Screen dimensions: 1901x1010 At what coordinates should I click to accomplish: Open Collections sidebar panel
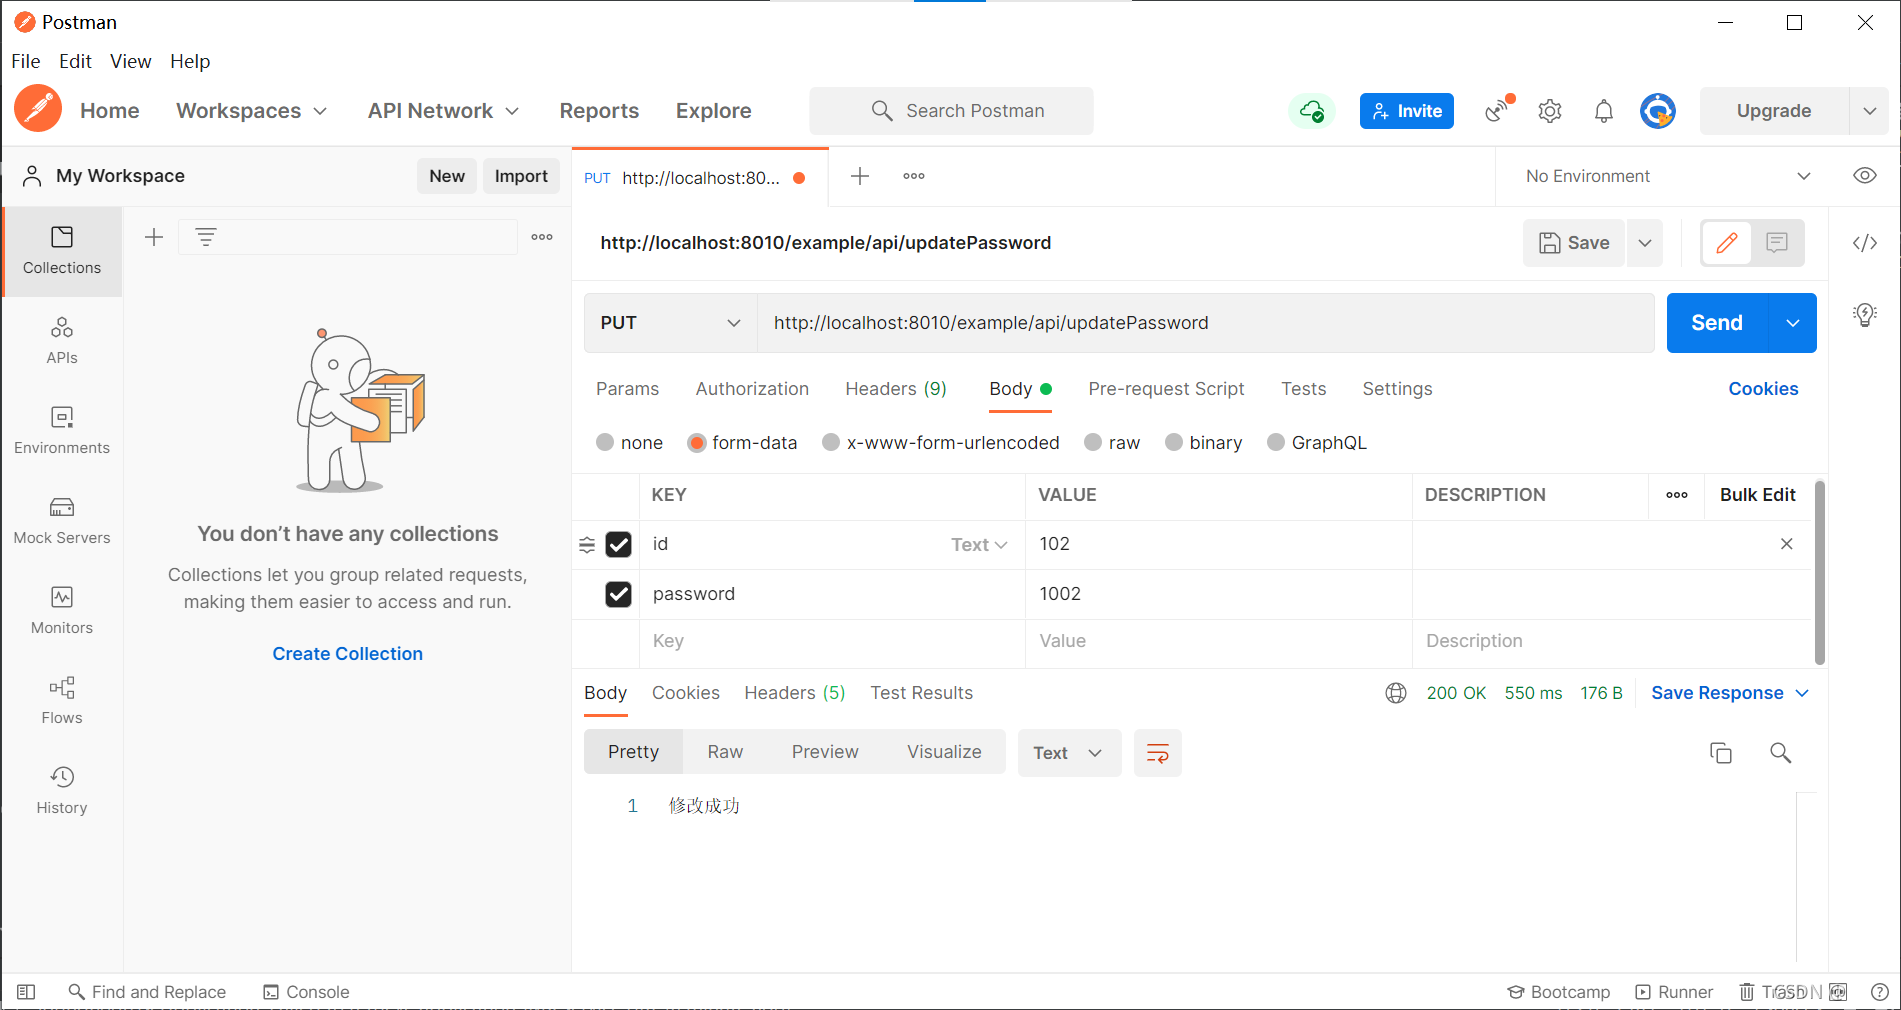pyautogui.click(x=62, y=251)
